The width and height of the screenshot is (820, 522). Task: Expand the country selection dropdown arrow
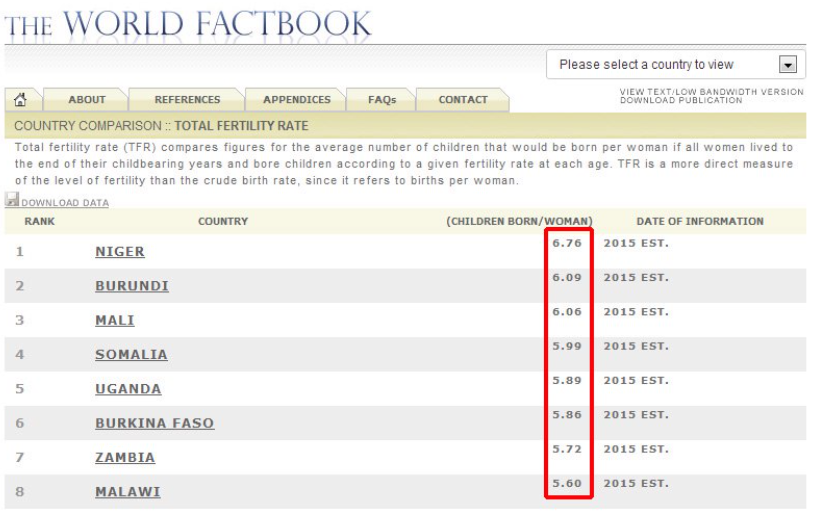pyautogui.click(x=788, y=65)
